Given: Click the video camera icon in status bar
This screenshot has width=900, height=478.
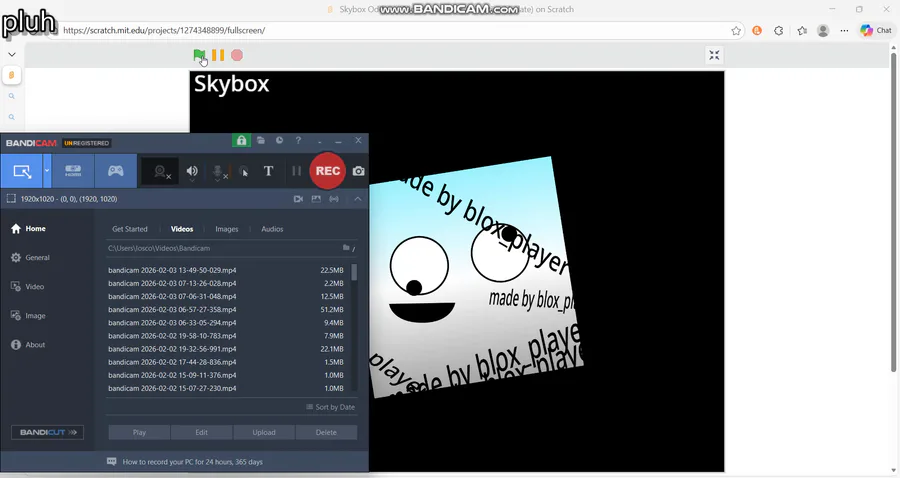Looking at the screenshot, I should (x=298, y=199).
